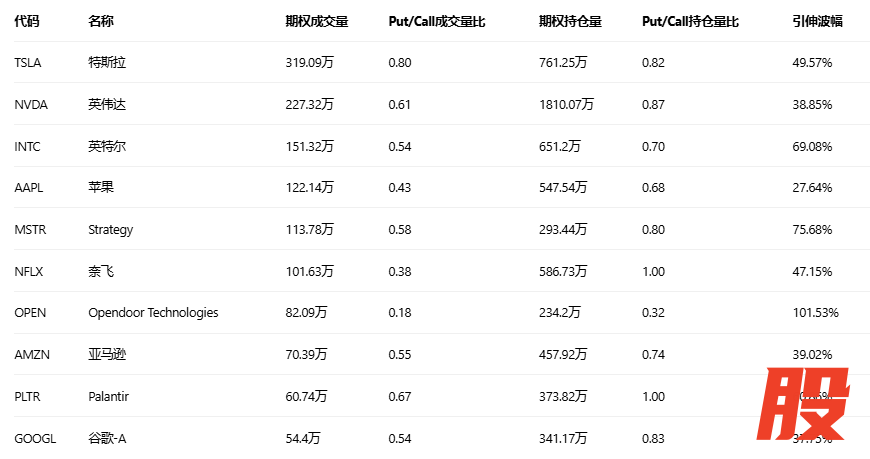Open the NVDA ticker code
The width and height of the screenshot is (870, 459).
click(31, 104)
